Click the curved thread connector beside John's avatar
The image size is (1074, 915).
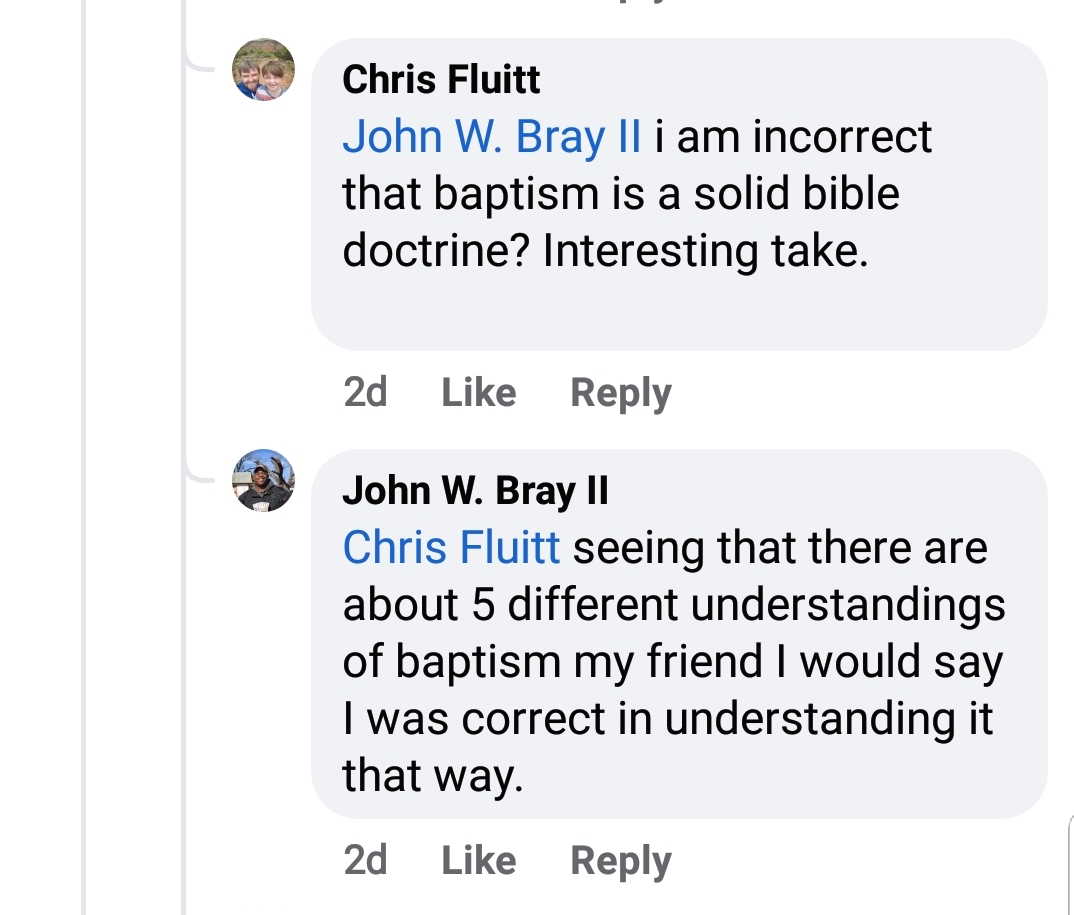pyautogui.click(x=204, y=477)
